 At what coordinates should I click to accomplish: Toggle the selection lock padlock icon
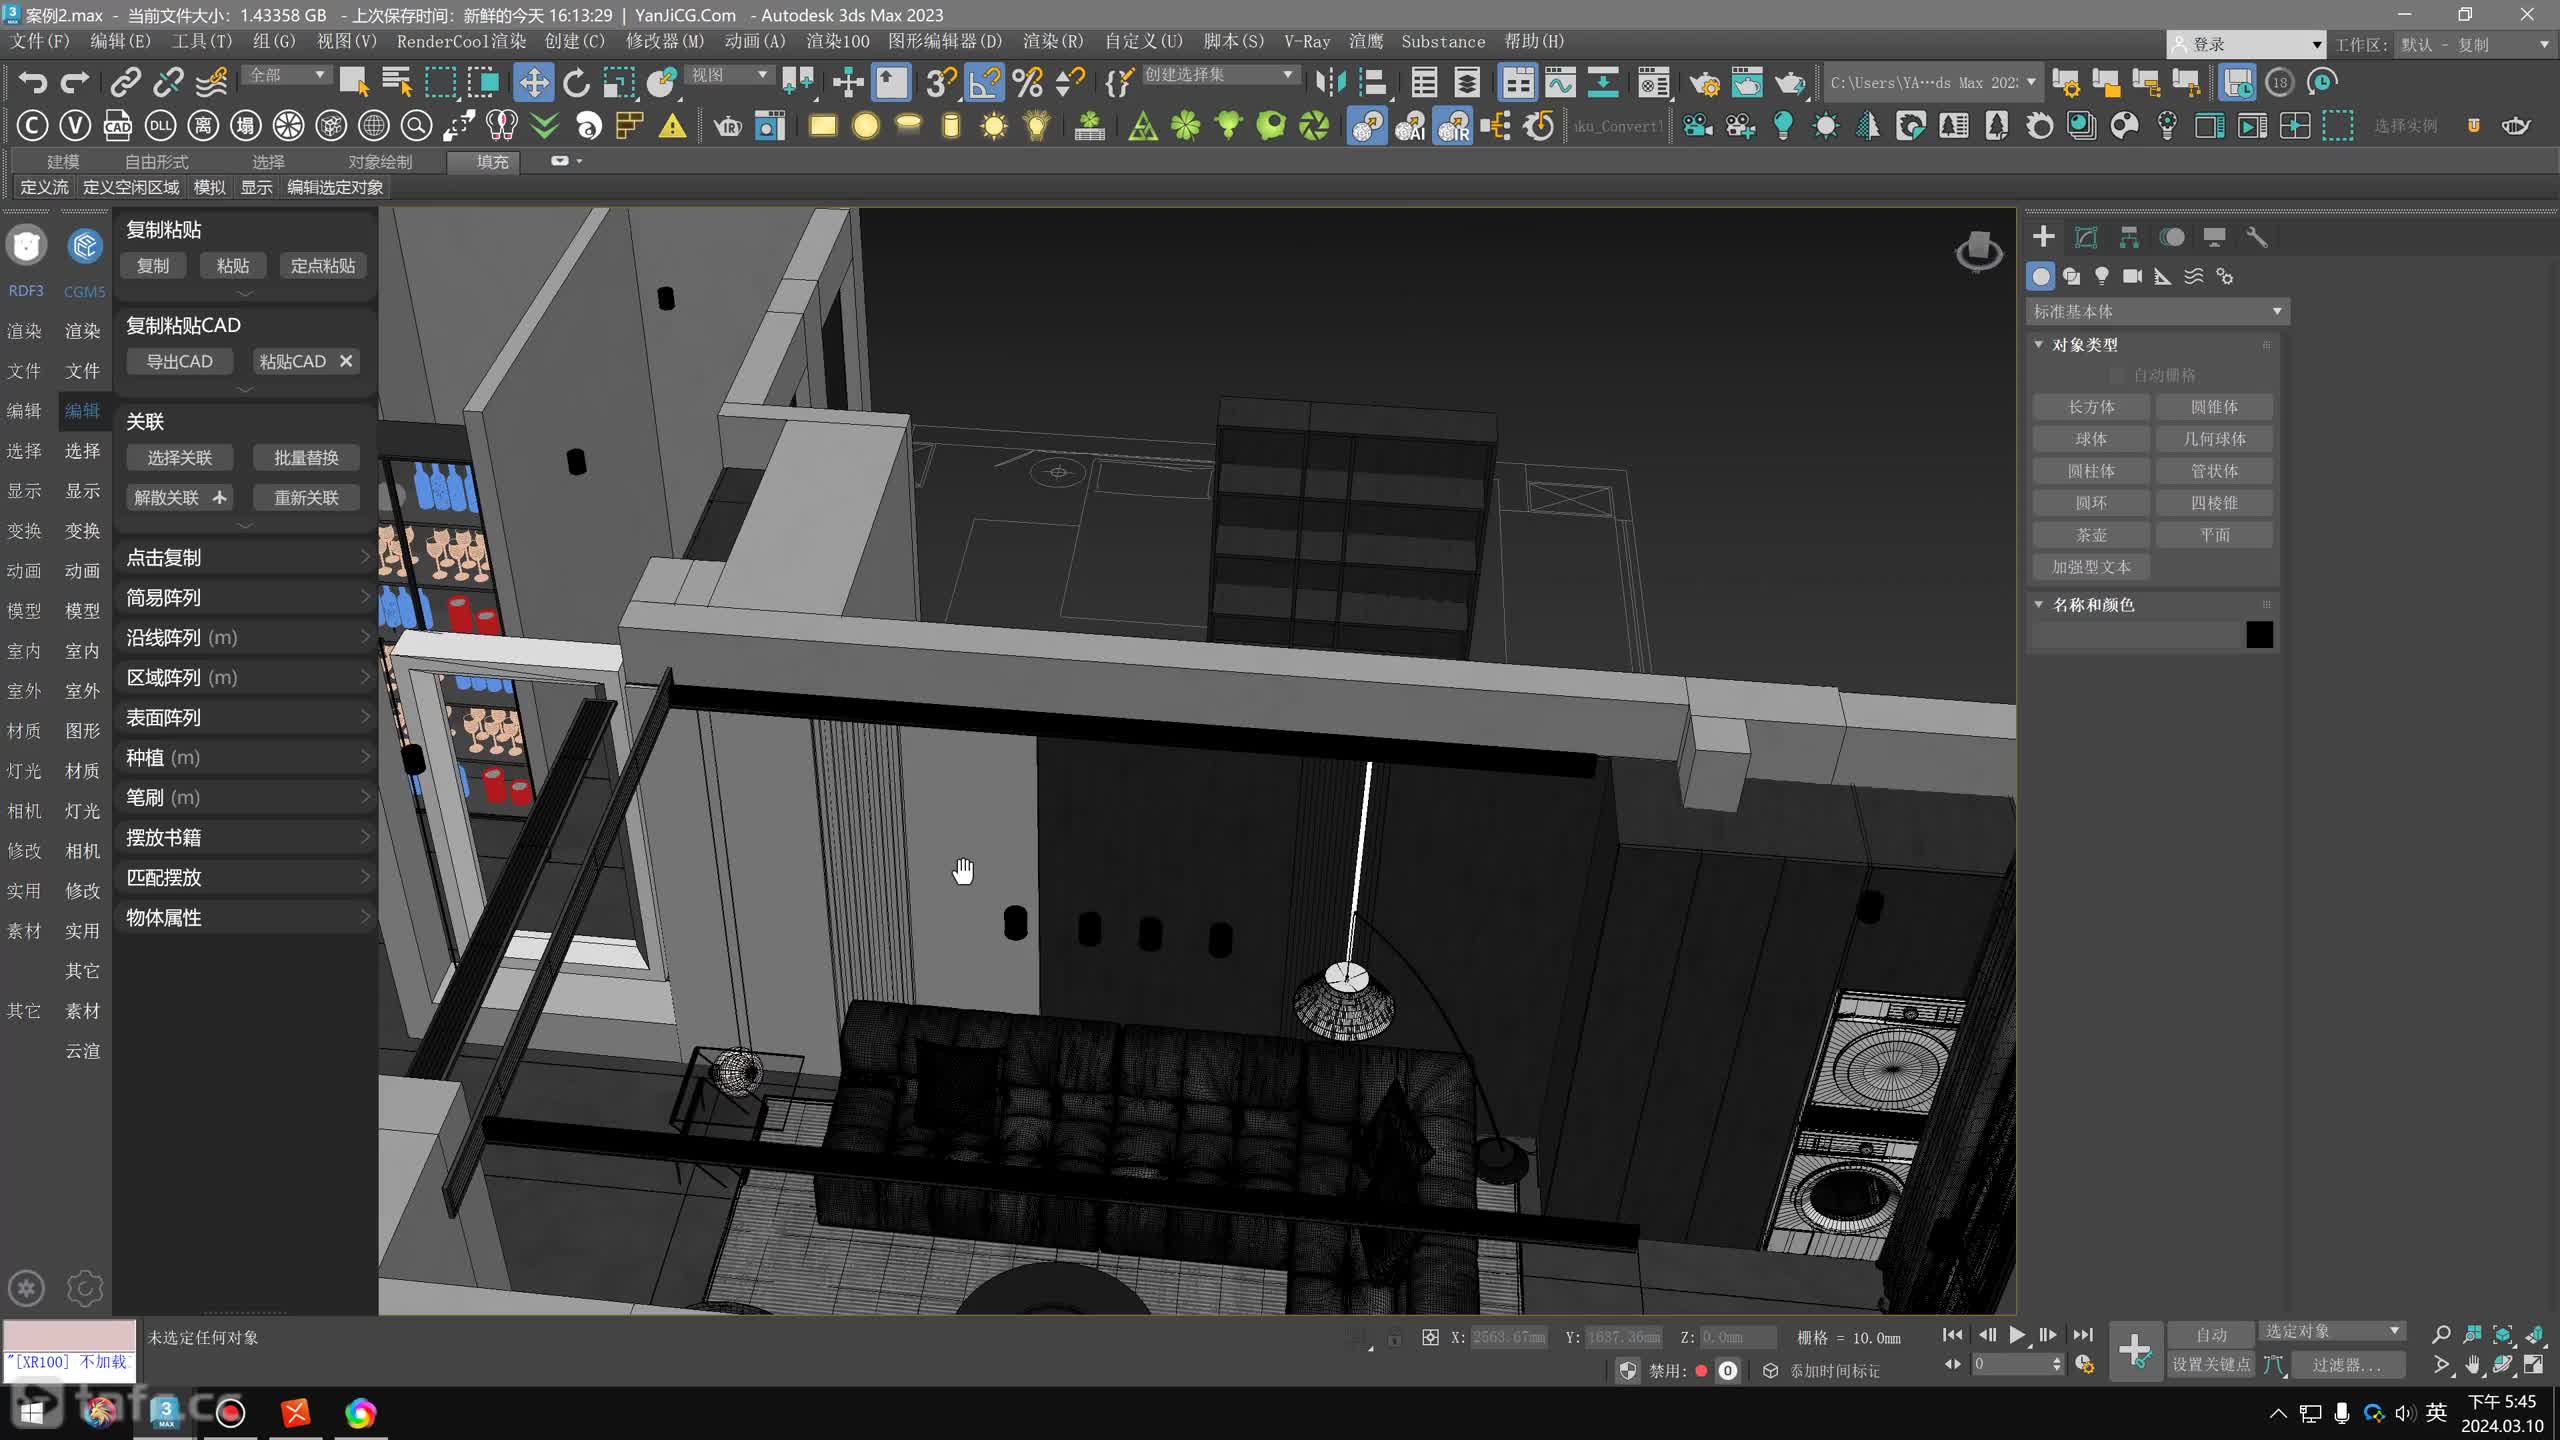coord(1395,1337)
